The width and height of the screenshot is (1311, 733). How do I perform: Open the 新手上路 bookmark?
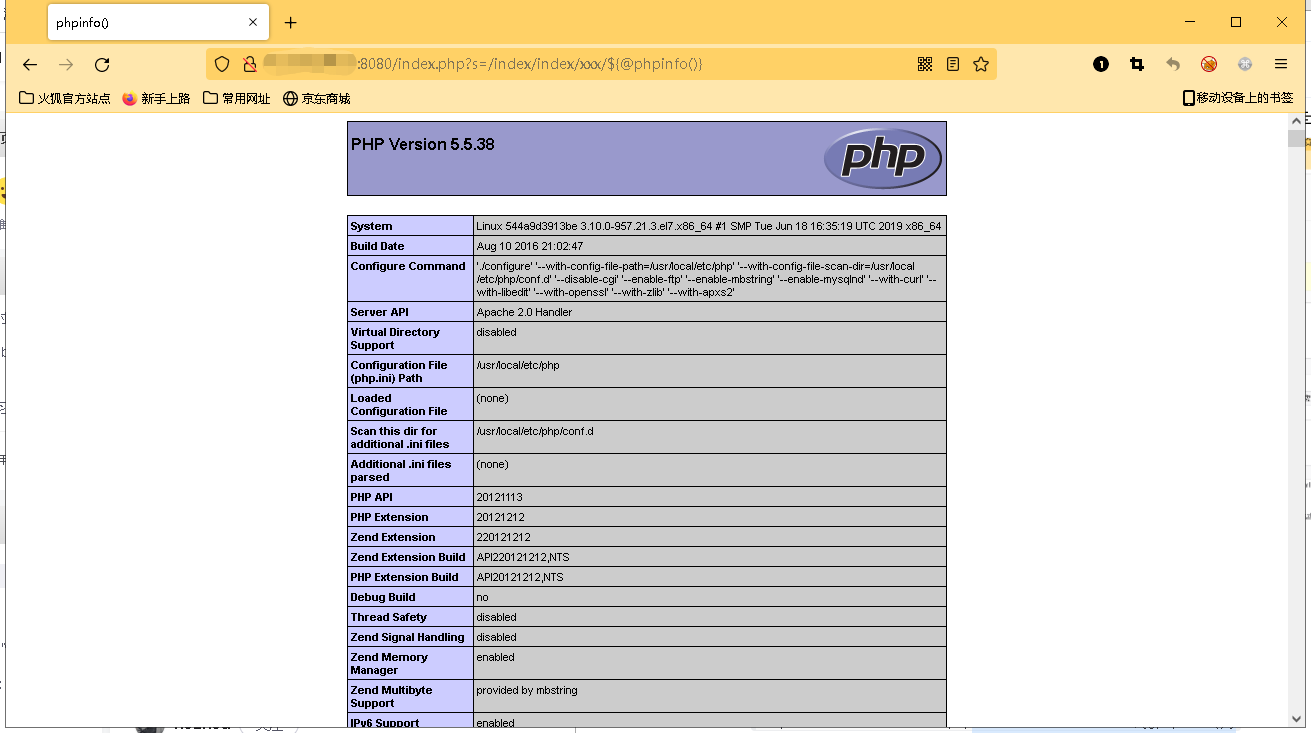coord(157,98)
